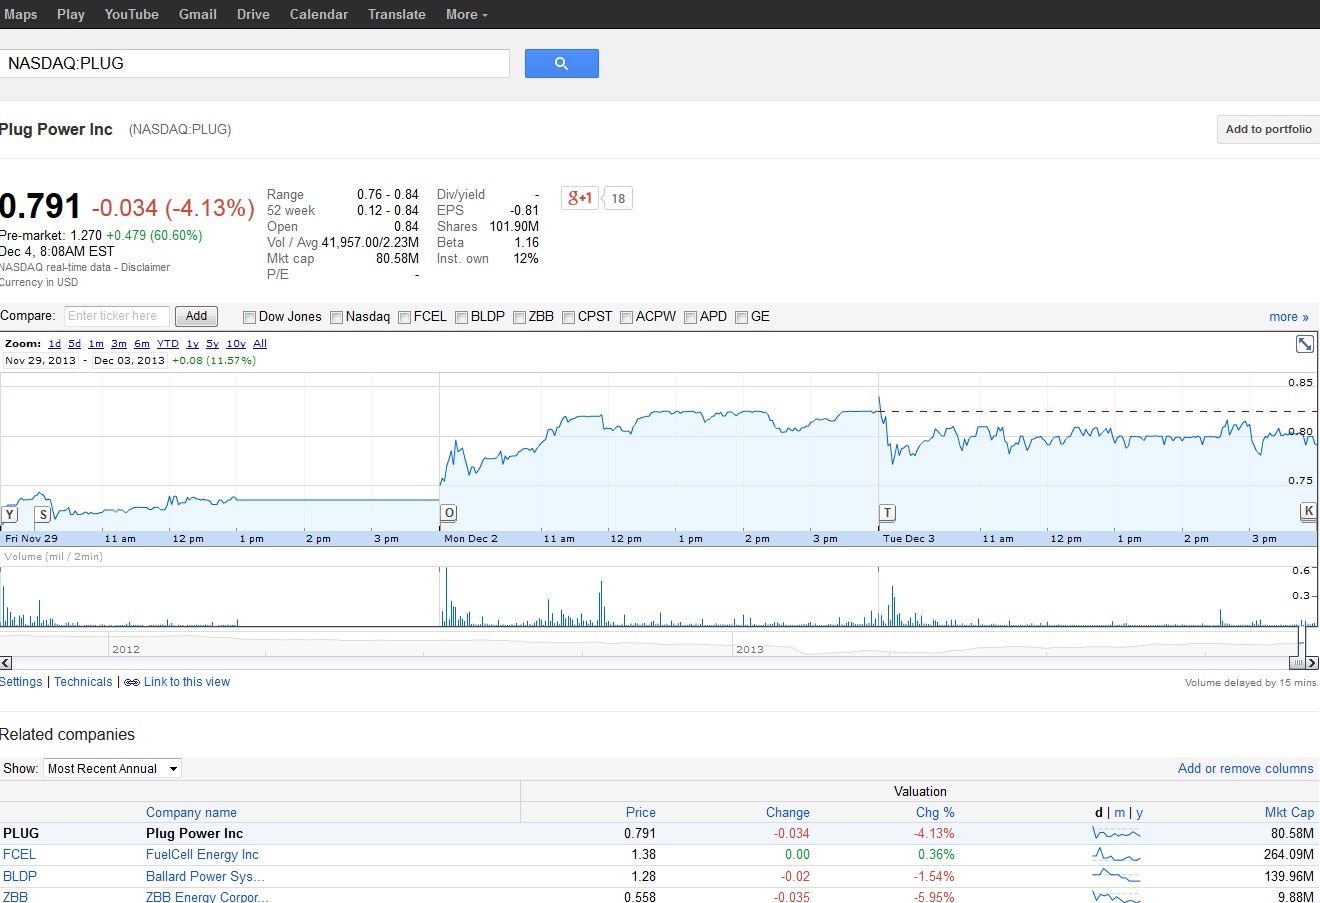Enable the Dow Jones comparison checkbox
Screen dimensions: 1320x903
click(x=249, y=317)
